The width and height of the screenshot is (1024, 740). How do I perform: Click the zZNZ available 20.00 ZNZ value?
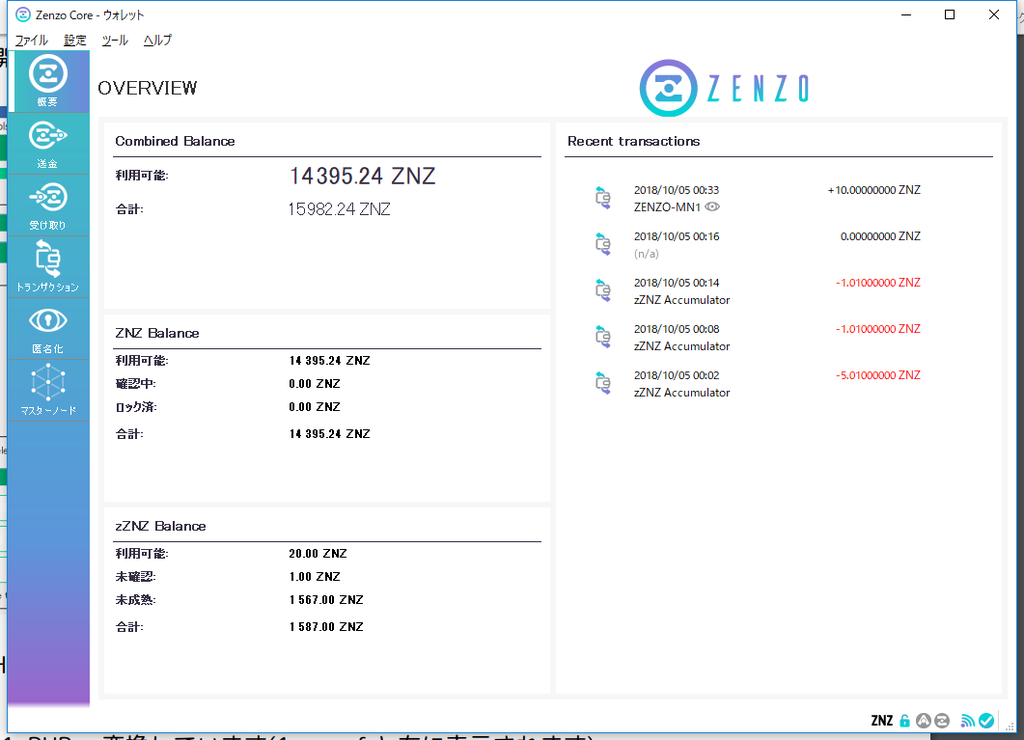tap(318, 554)
